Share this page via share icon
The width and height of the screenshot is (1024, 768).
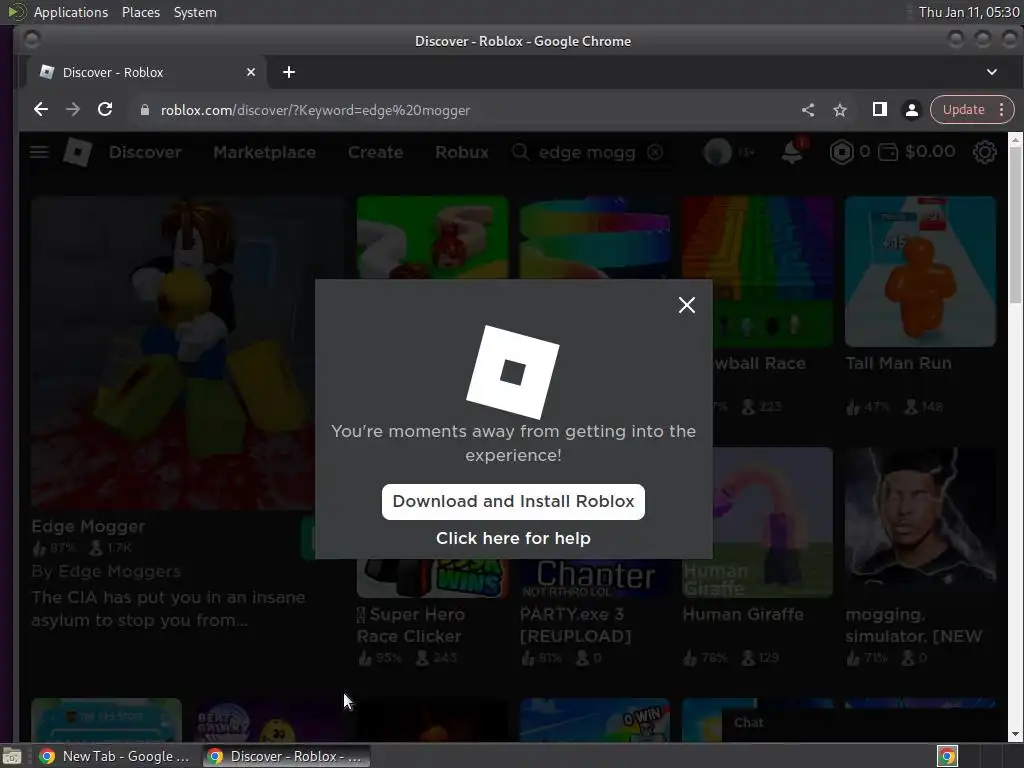pos(808,110)
